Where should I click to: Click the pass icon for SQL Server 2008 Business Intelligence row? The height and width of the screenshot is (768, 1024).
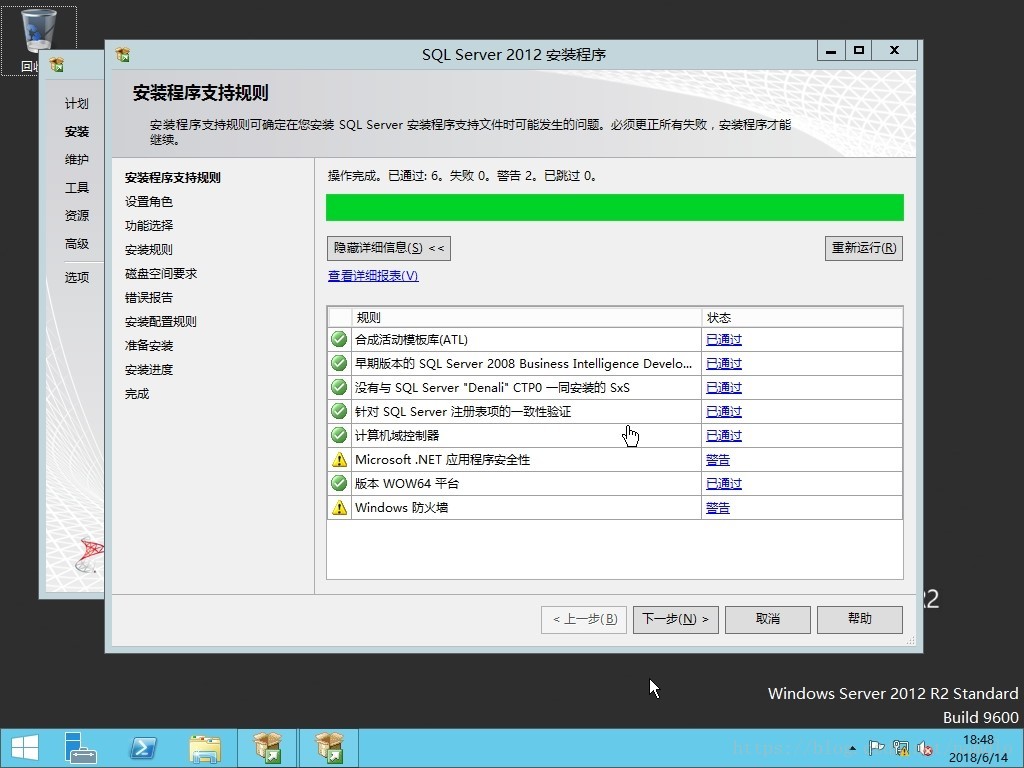coord(338,363)
